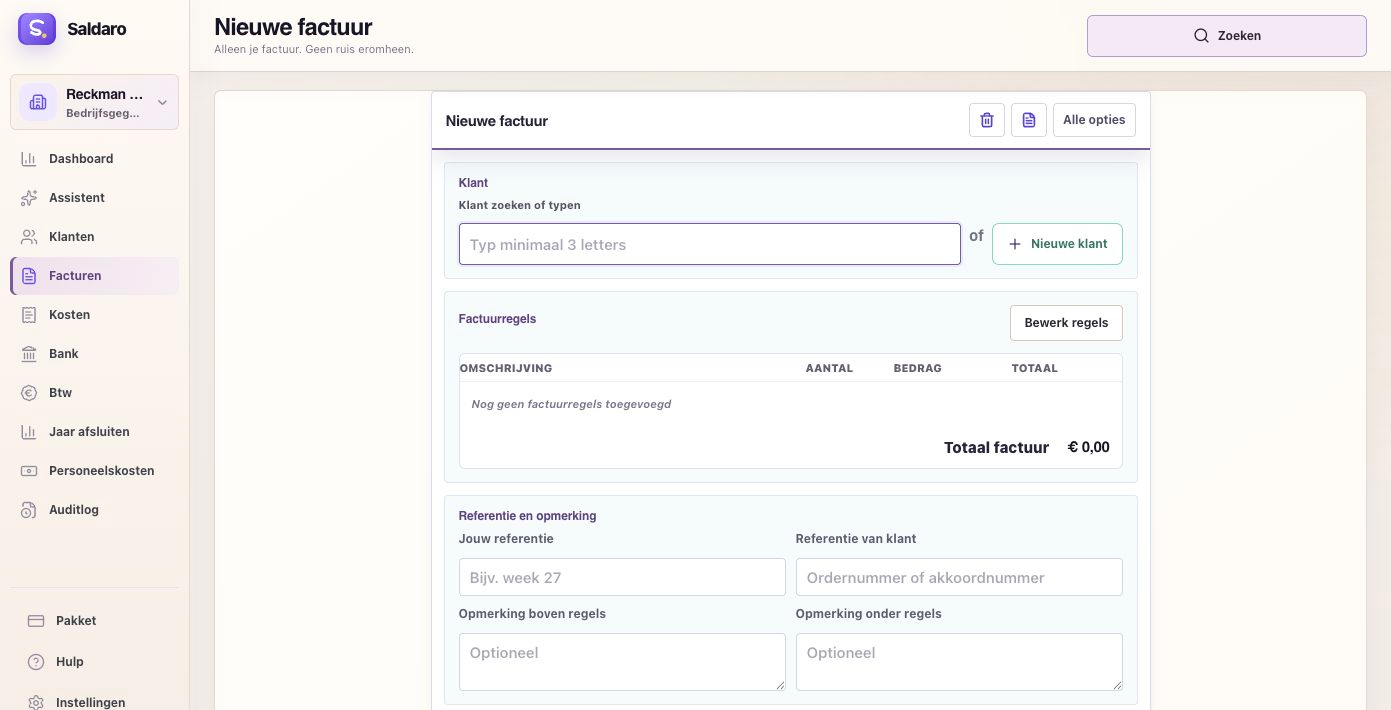Click the Personeelskosten money icon

point(29,471)
